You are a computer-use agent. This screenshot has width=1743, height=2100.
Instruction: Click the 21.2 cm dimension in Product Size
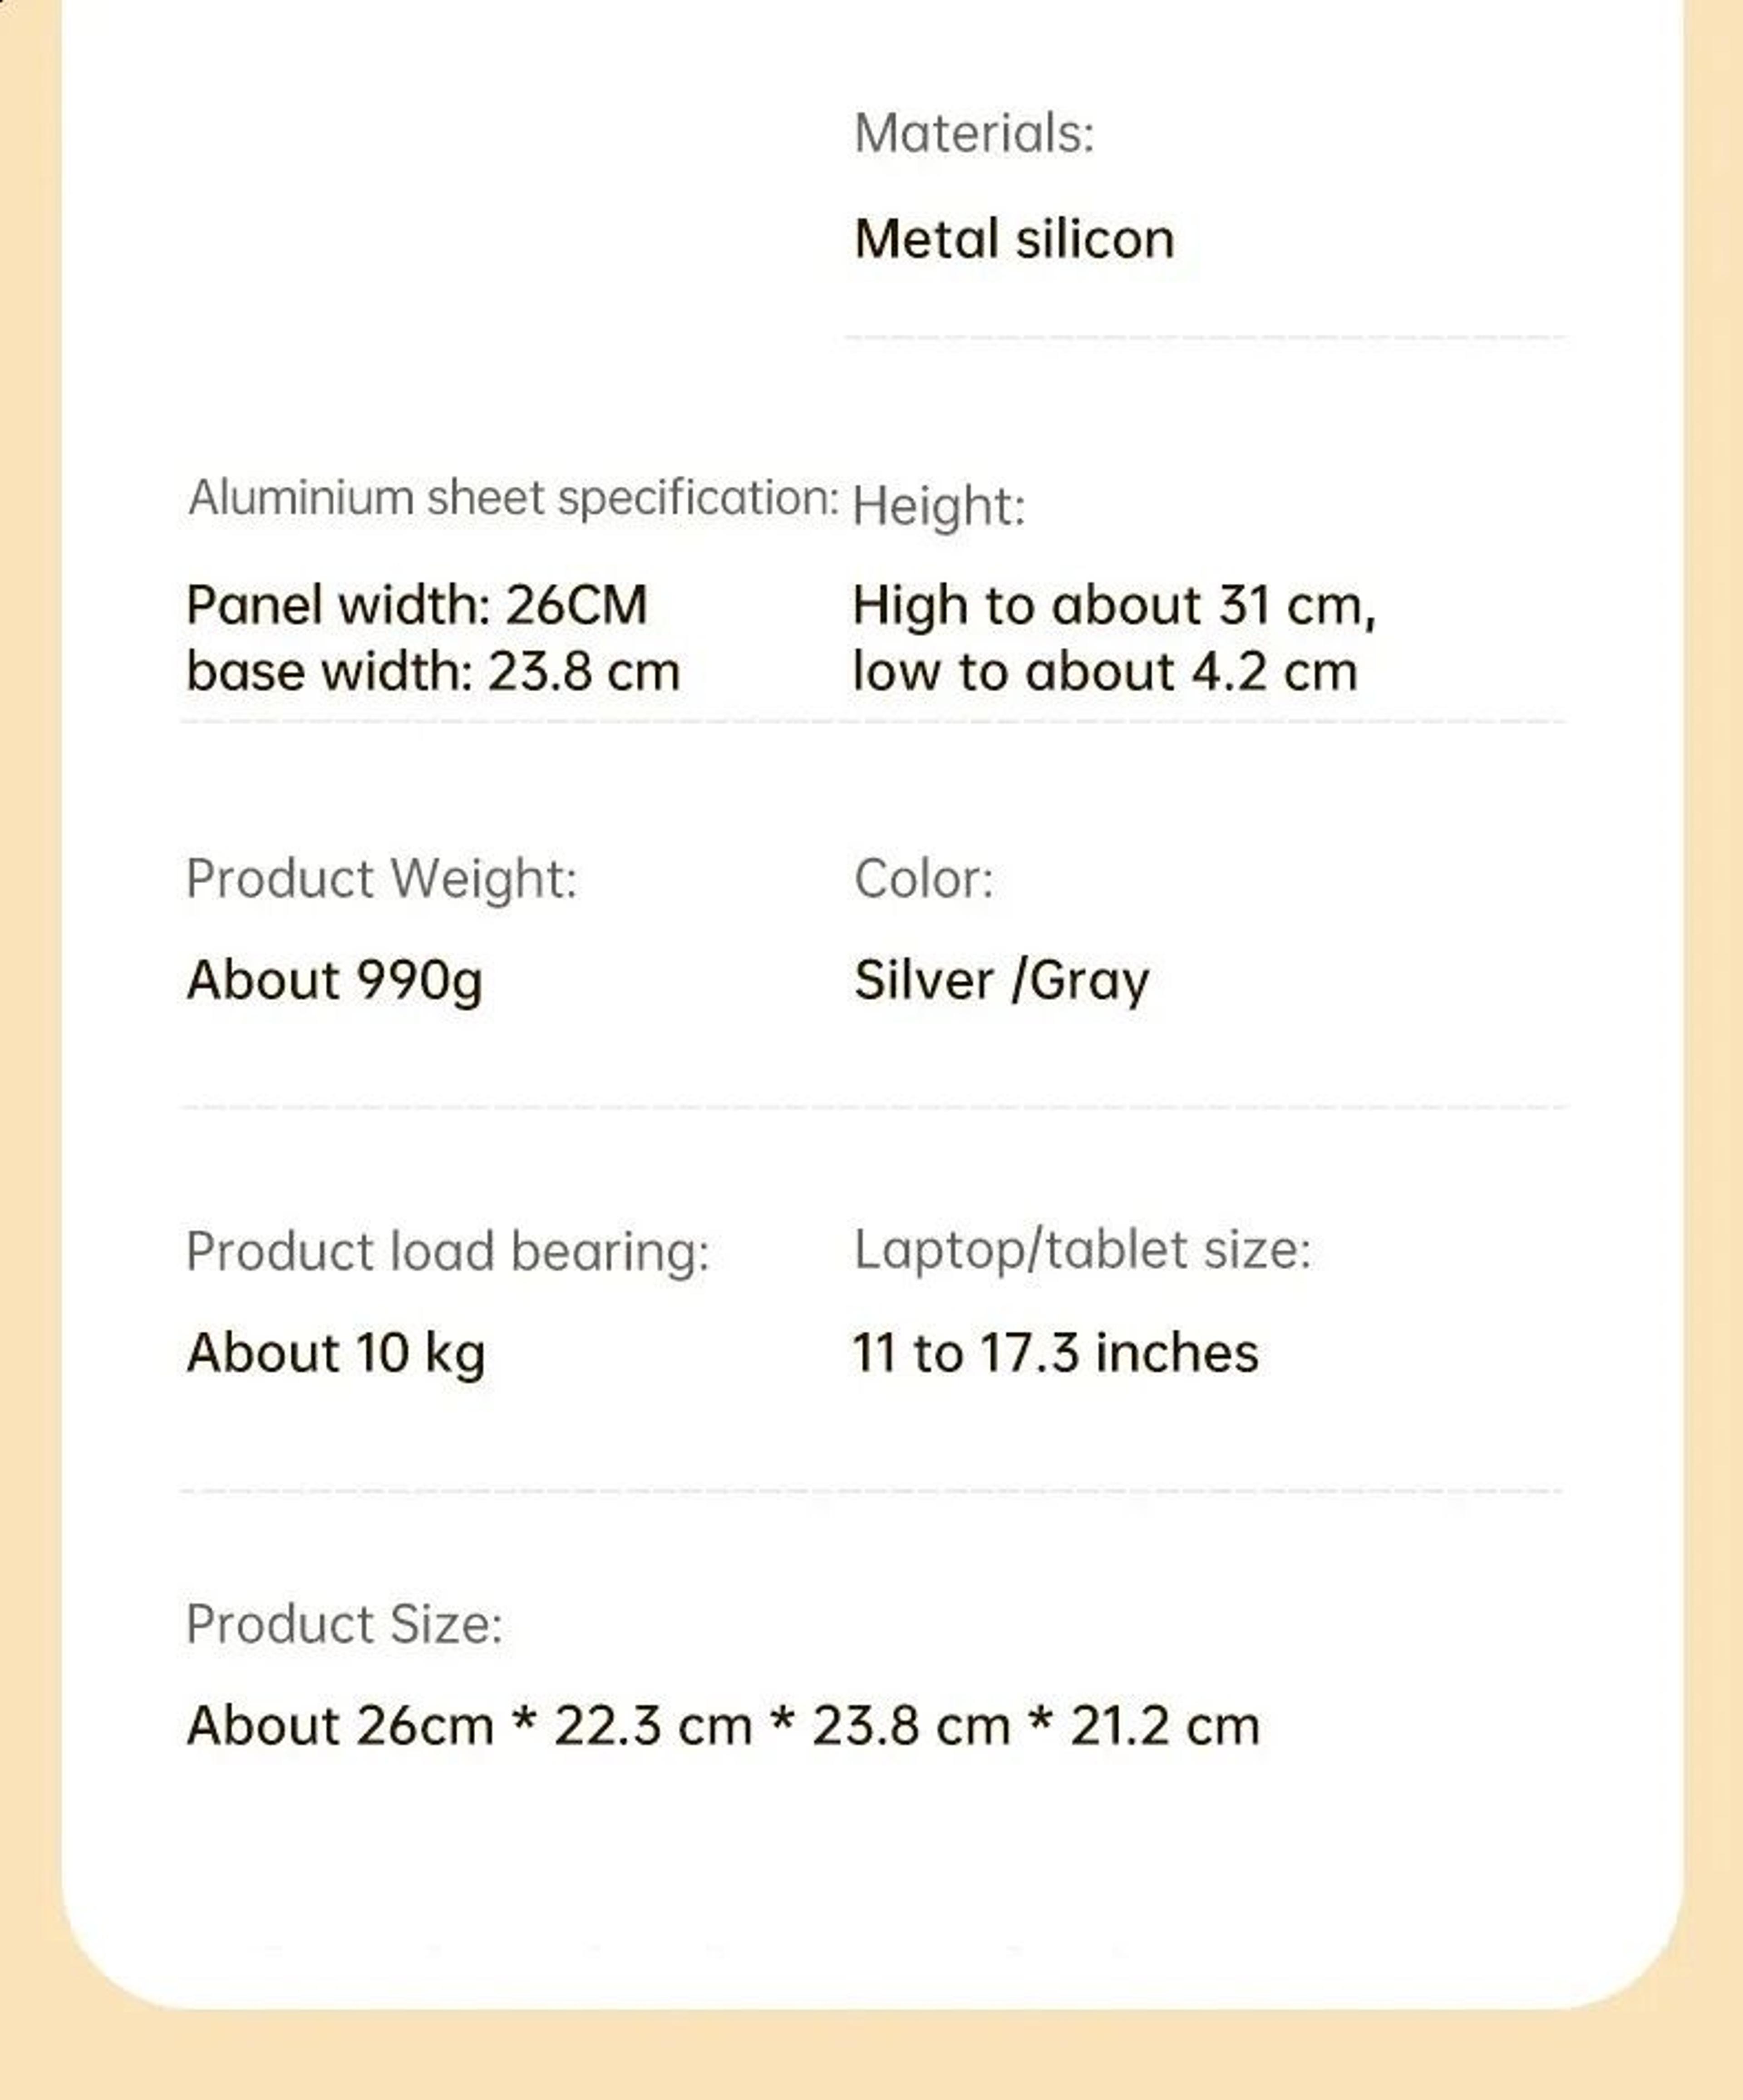(1165, 1726)
